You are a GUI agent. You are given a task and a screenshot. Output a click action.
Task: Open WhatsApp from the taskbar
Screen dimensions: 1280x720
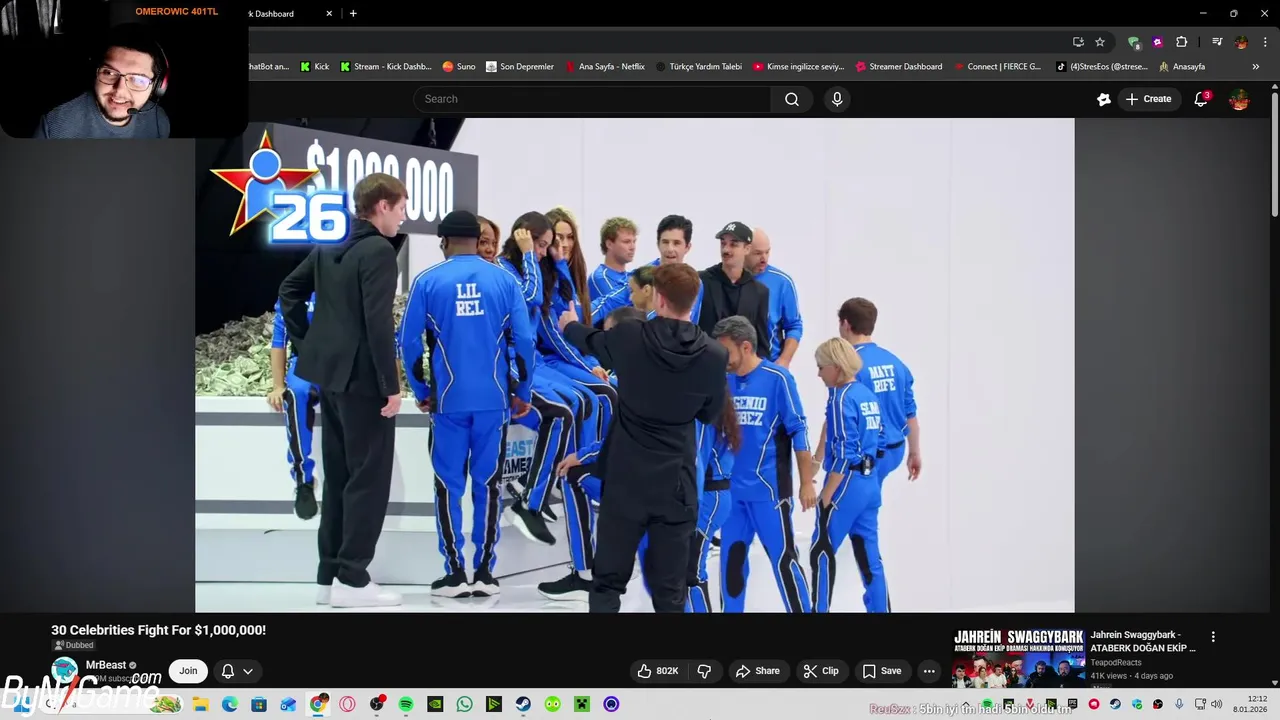[464, 704]
